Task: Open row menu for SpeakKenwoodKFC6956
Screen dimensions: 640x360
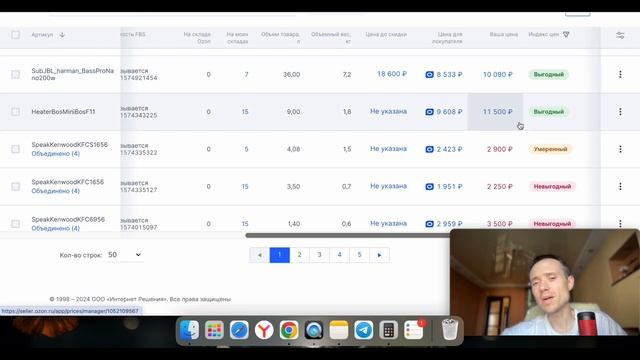Action: 620,224
